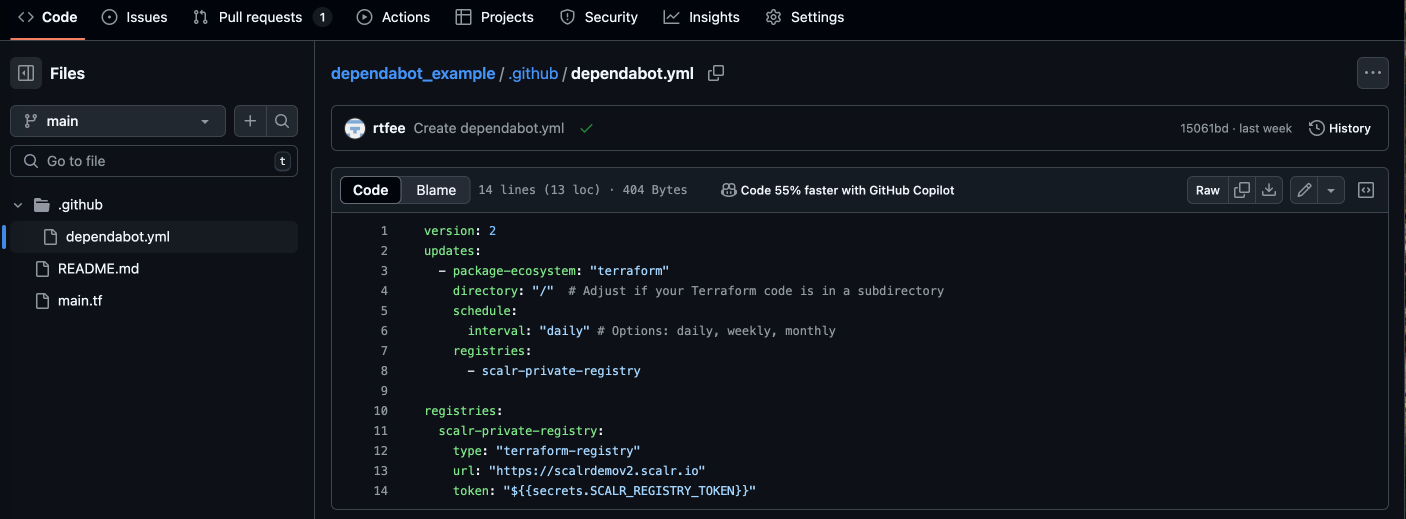Open the more file actions ellipsis button
1406x519 pixels.
pyautogui.click(x=1372, y=73)
